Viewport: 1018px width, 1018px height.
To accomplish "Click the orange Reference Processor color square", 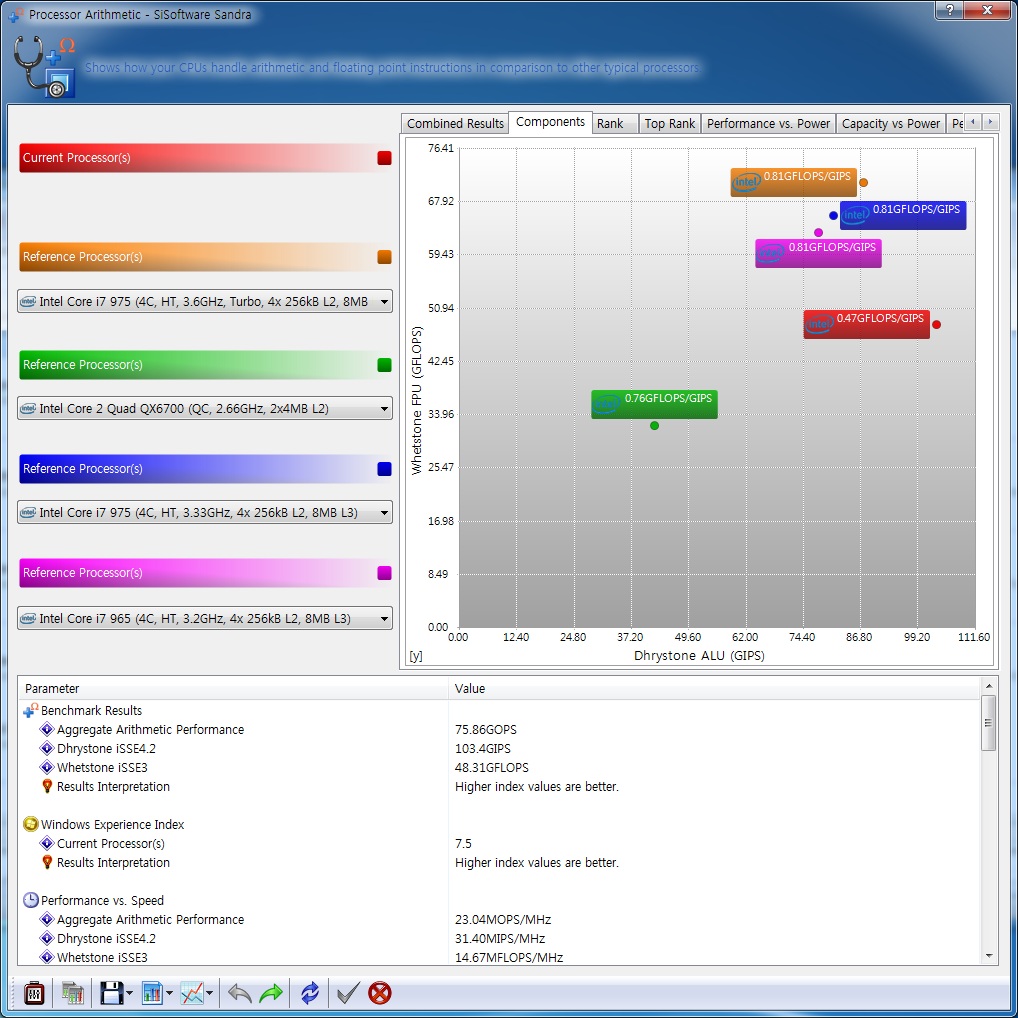I will point(384,257).
